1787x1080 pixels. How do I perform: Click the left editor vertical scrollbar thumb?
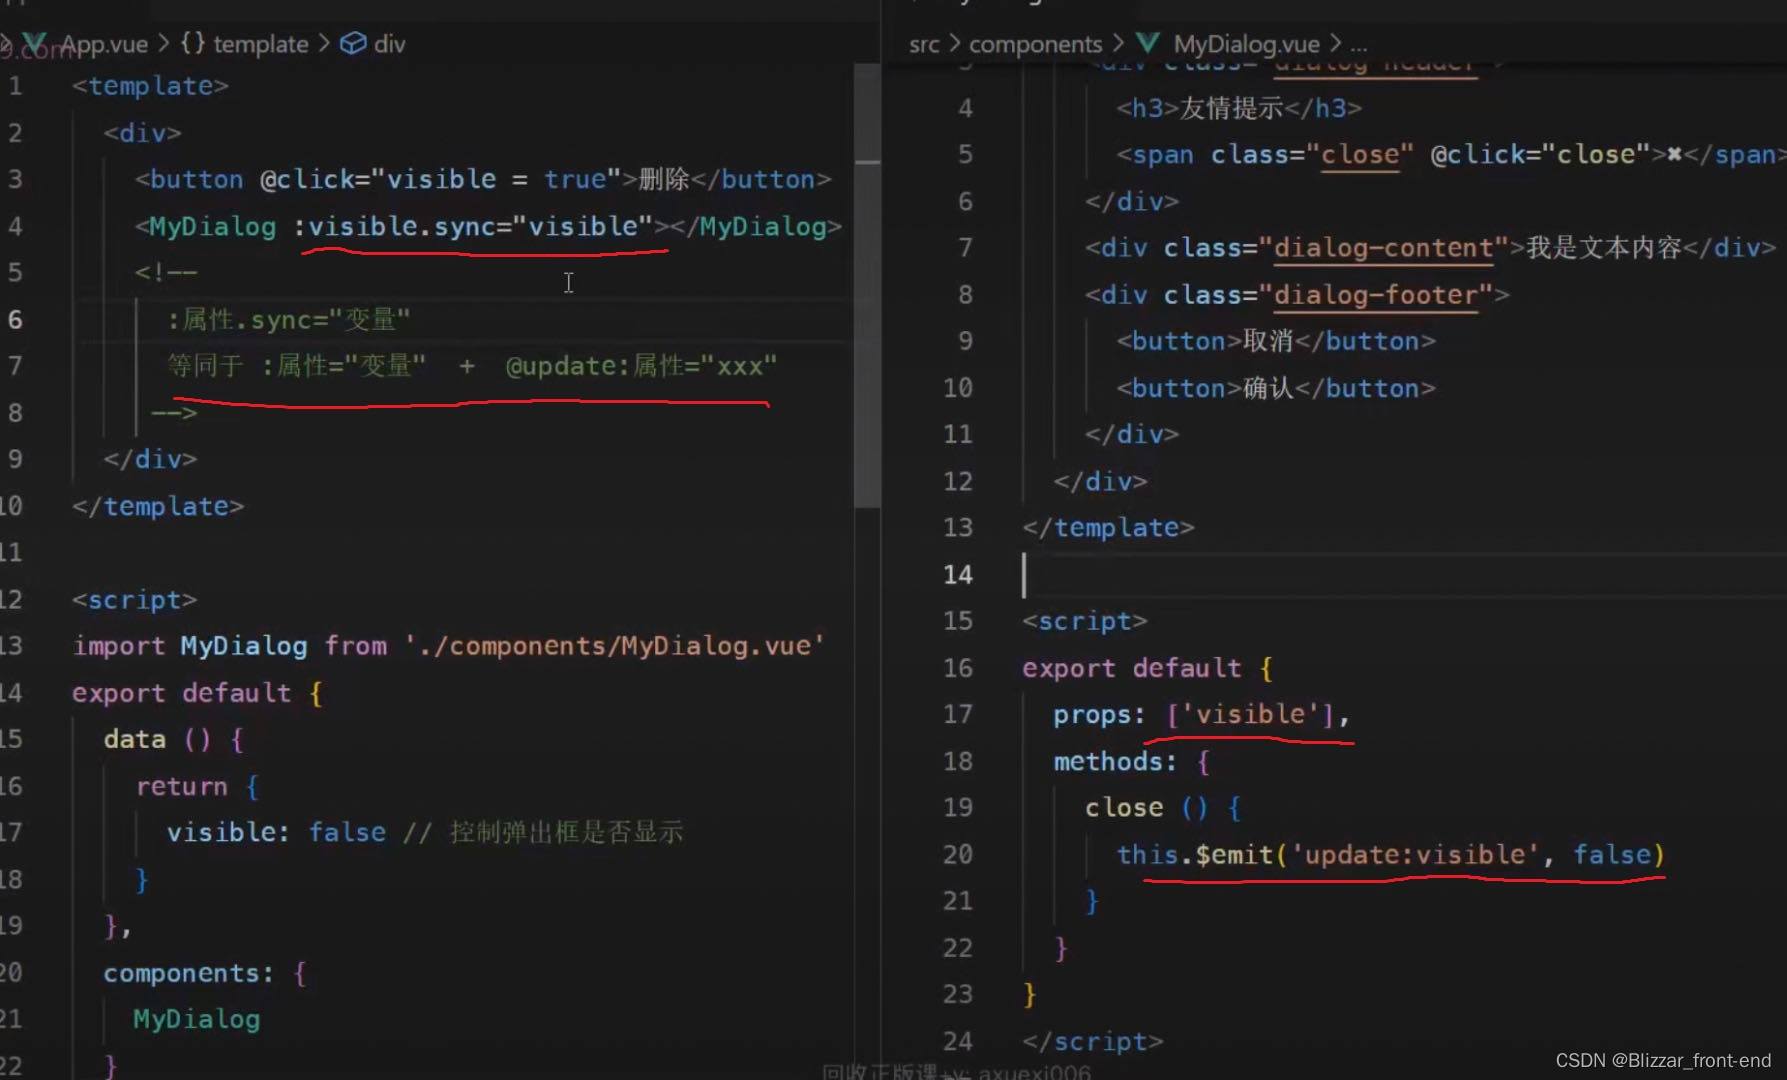867,285
